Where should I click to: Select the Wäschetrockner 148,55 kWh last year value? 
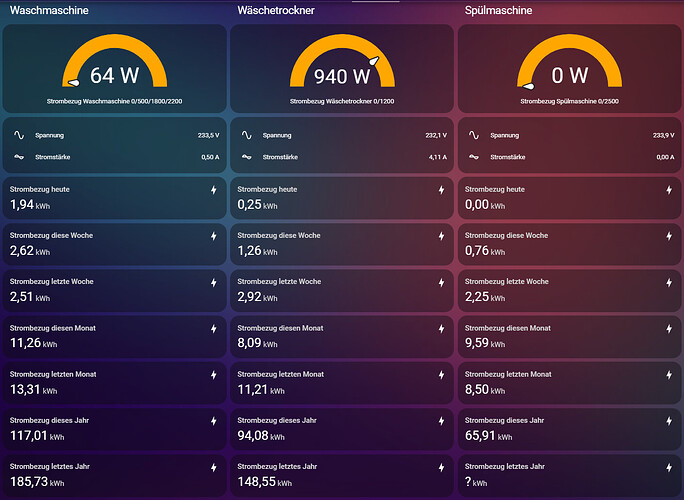264,482
